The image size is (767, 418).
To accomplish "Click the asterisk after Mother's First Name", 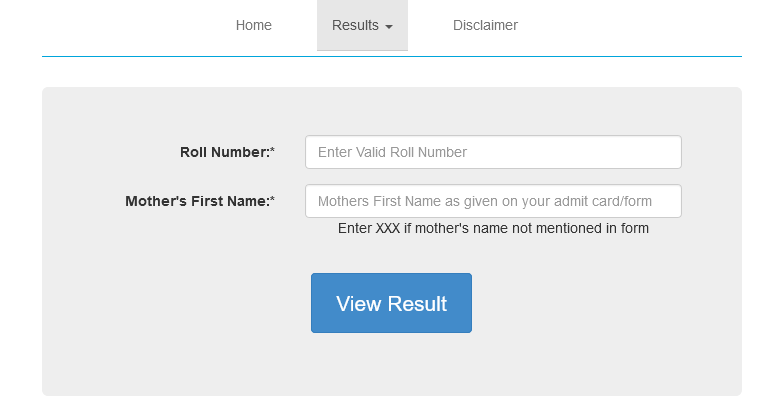I will 272,199.
